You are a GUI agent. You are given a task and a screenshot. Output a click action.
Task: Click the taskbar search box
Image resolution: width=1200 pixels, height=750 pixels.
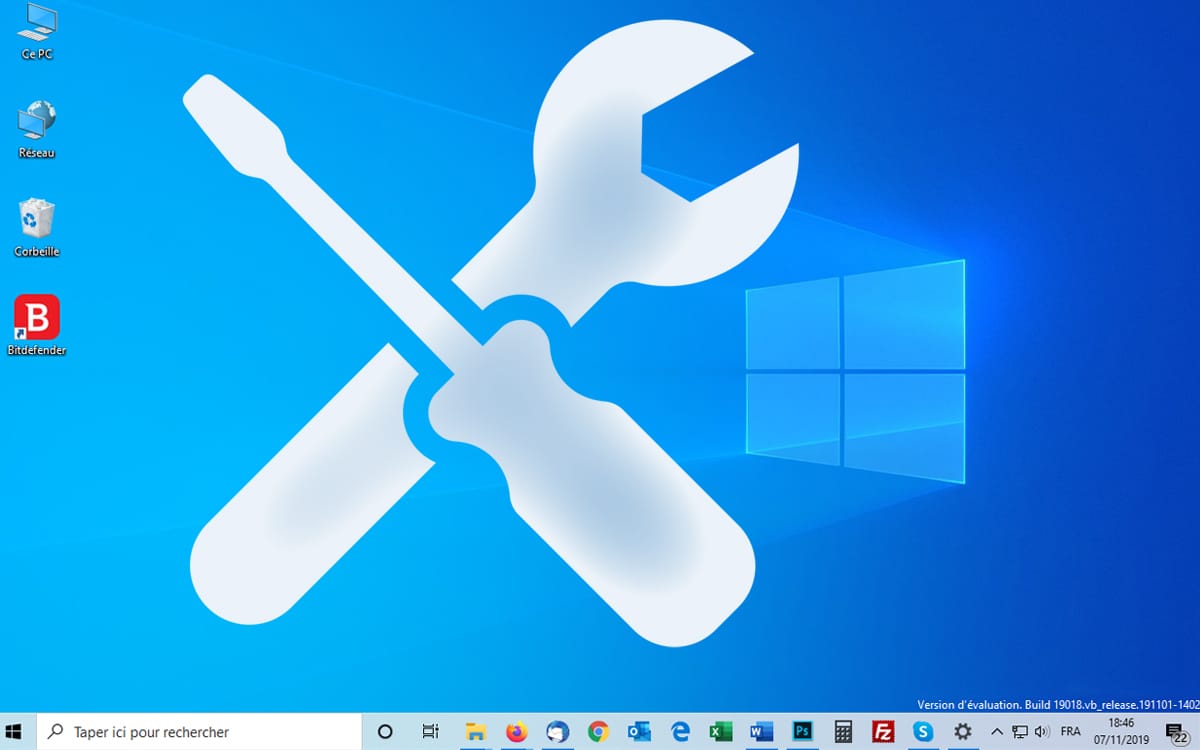tap(199, 732)
